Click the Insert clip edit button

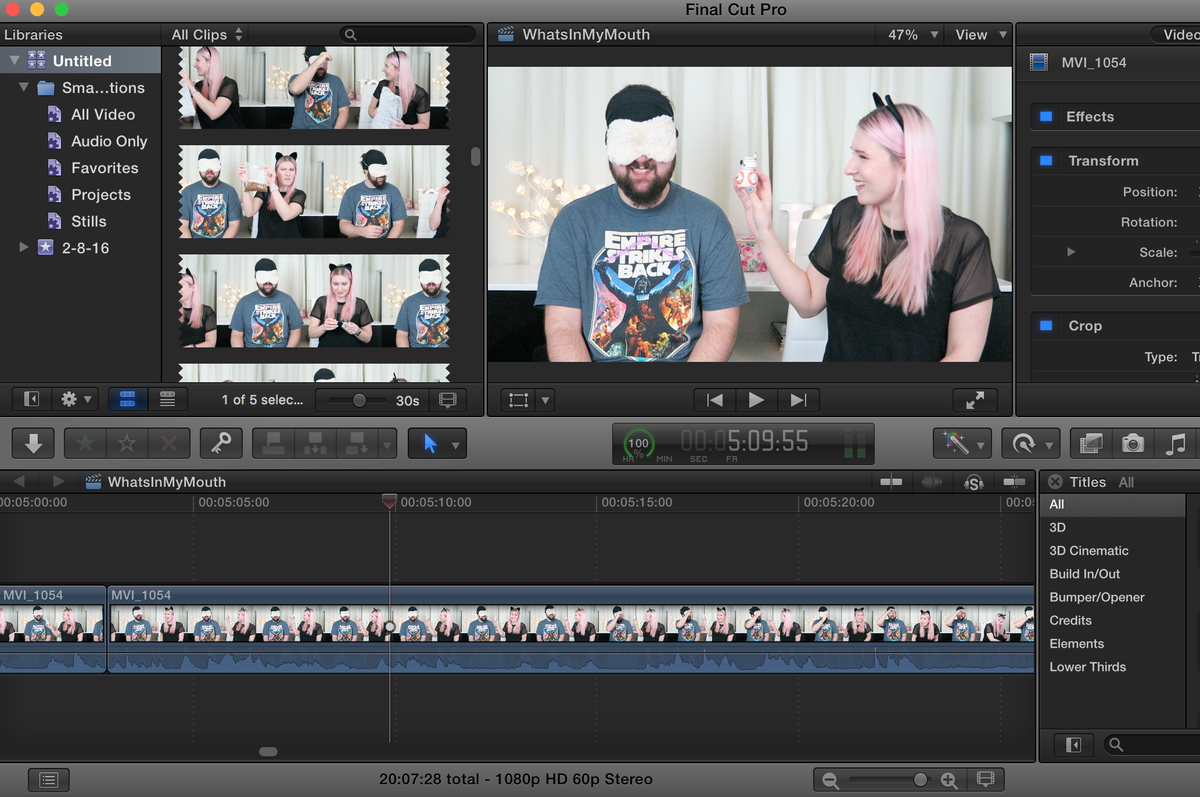[x=314, y=443]
